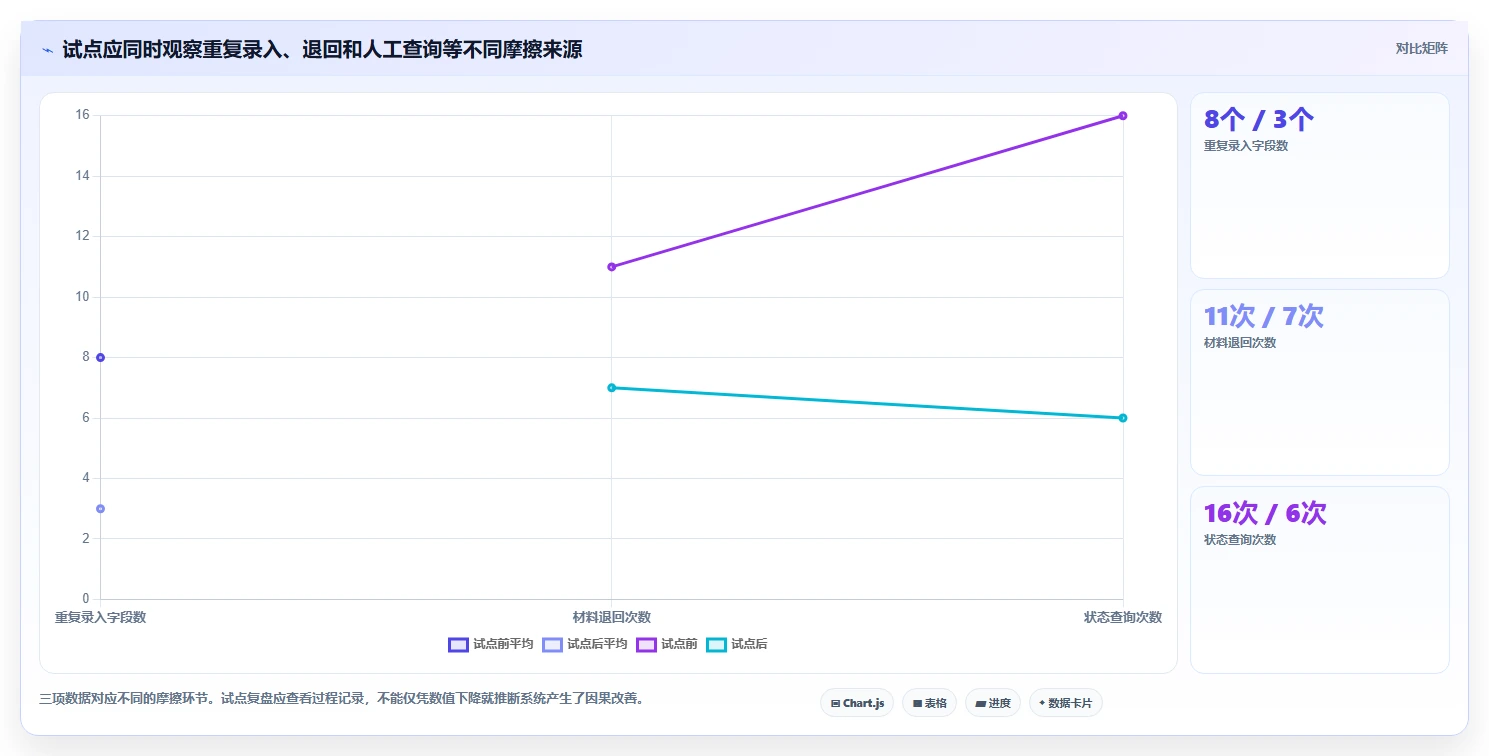The width and height of the screenshot is (1489, 756).
Task: Click the cyan data point at 7
Action: (x=611, y=388)
